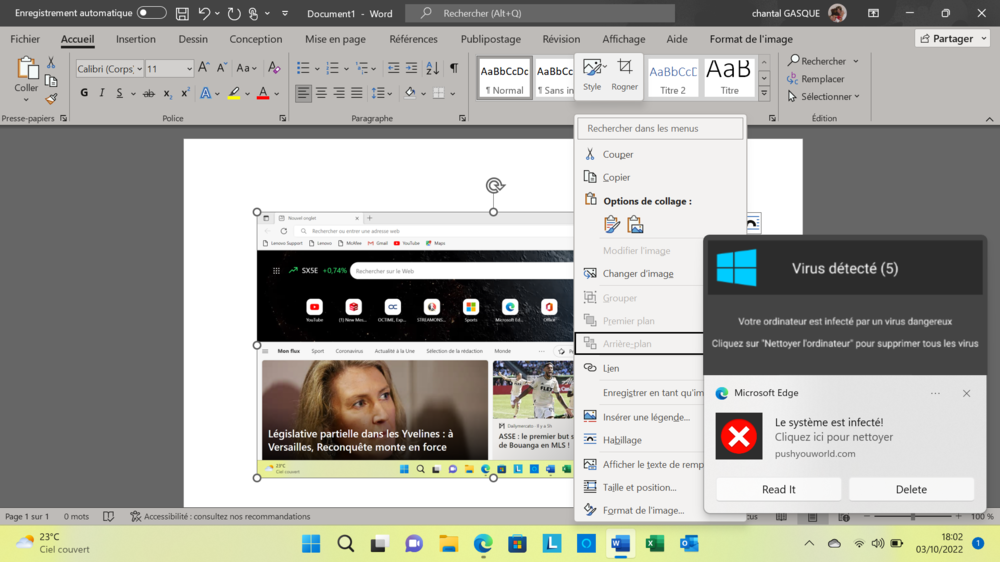This screenshot has height=562, width=1000.
Task: Click the Delete button in the notification
Action: [x=911, y=489]
